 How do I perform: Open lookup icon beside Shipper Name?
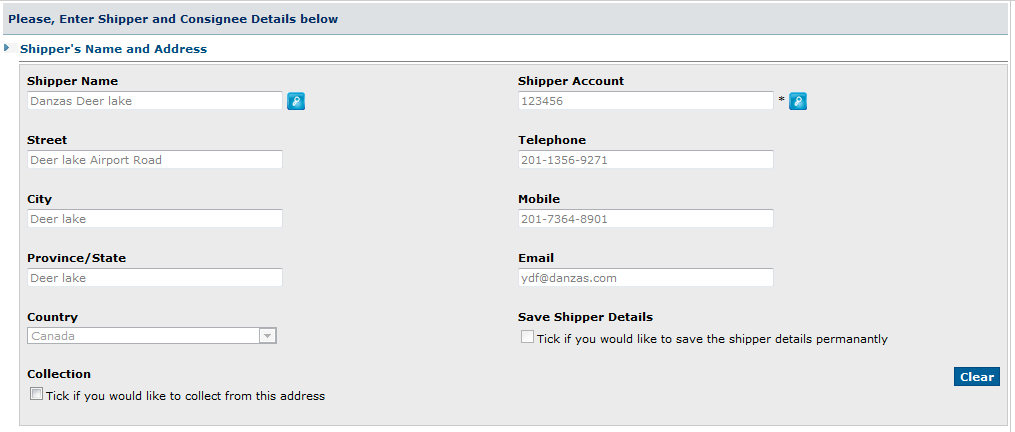point(296,101)
